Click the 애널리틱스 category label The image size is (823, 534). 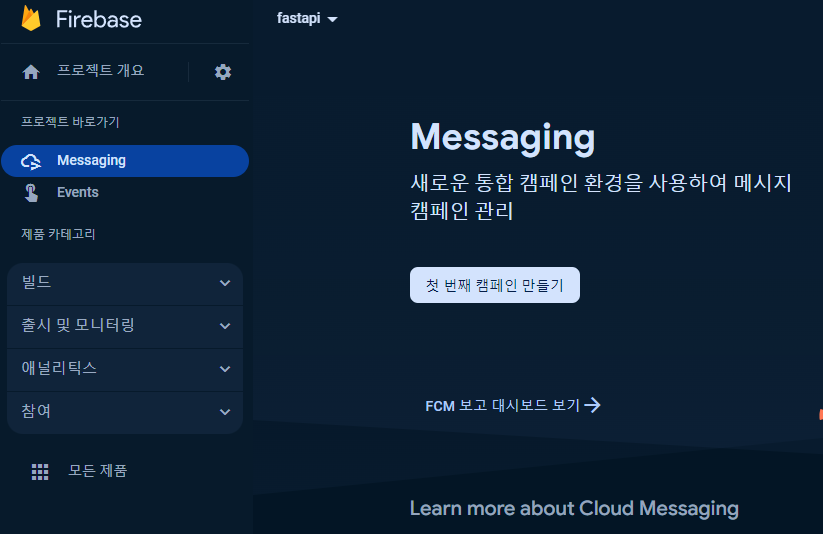click(x=59, y=368)
